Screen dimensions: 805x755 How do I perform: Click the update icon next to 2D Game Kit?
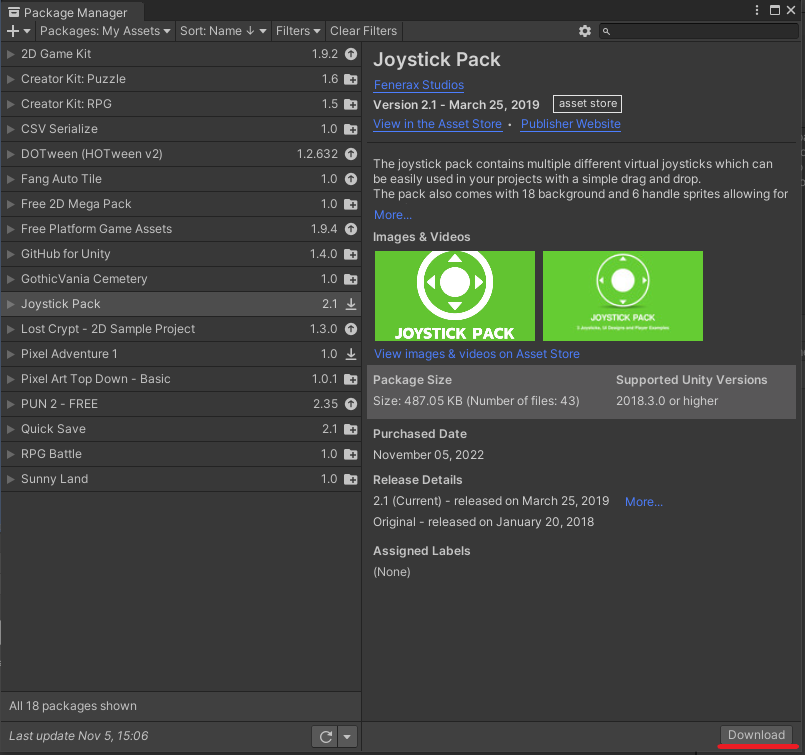[352, 54]
